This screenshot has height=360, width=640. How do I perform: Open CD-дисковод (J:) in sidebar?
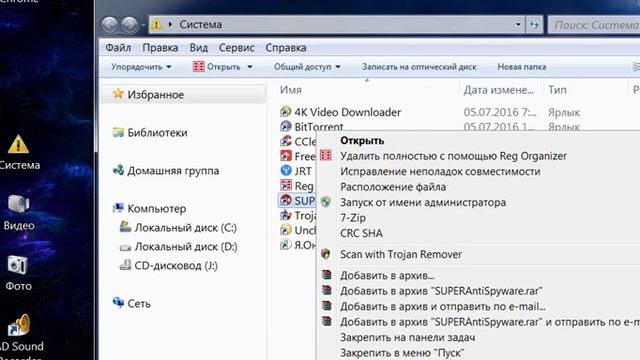click(176, 266)
